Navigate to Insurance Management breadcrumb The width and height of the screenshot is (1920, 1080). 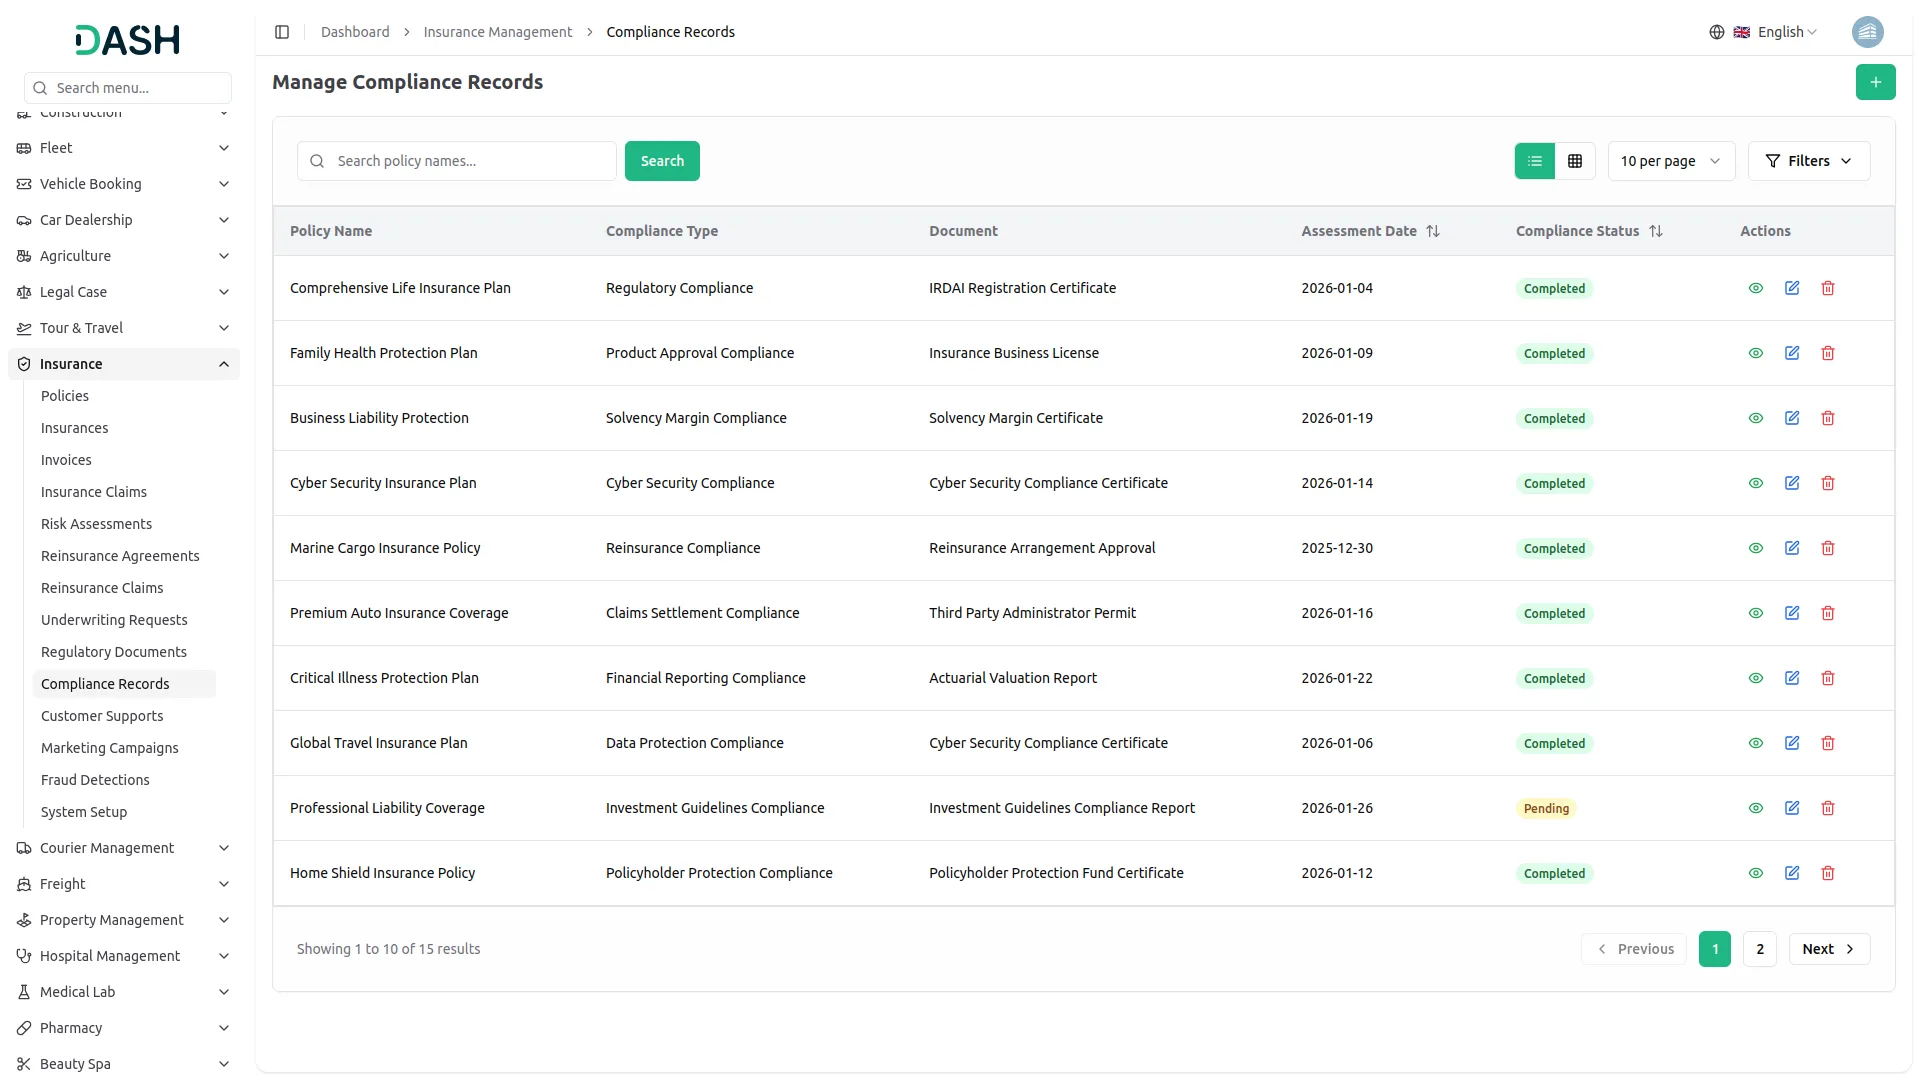tap(497, 31)
